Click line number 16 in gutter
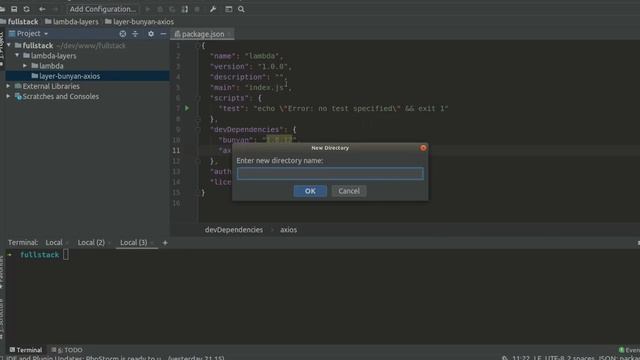 pos(176,203)
